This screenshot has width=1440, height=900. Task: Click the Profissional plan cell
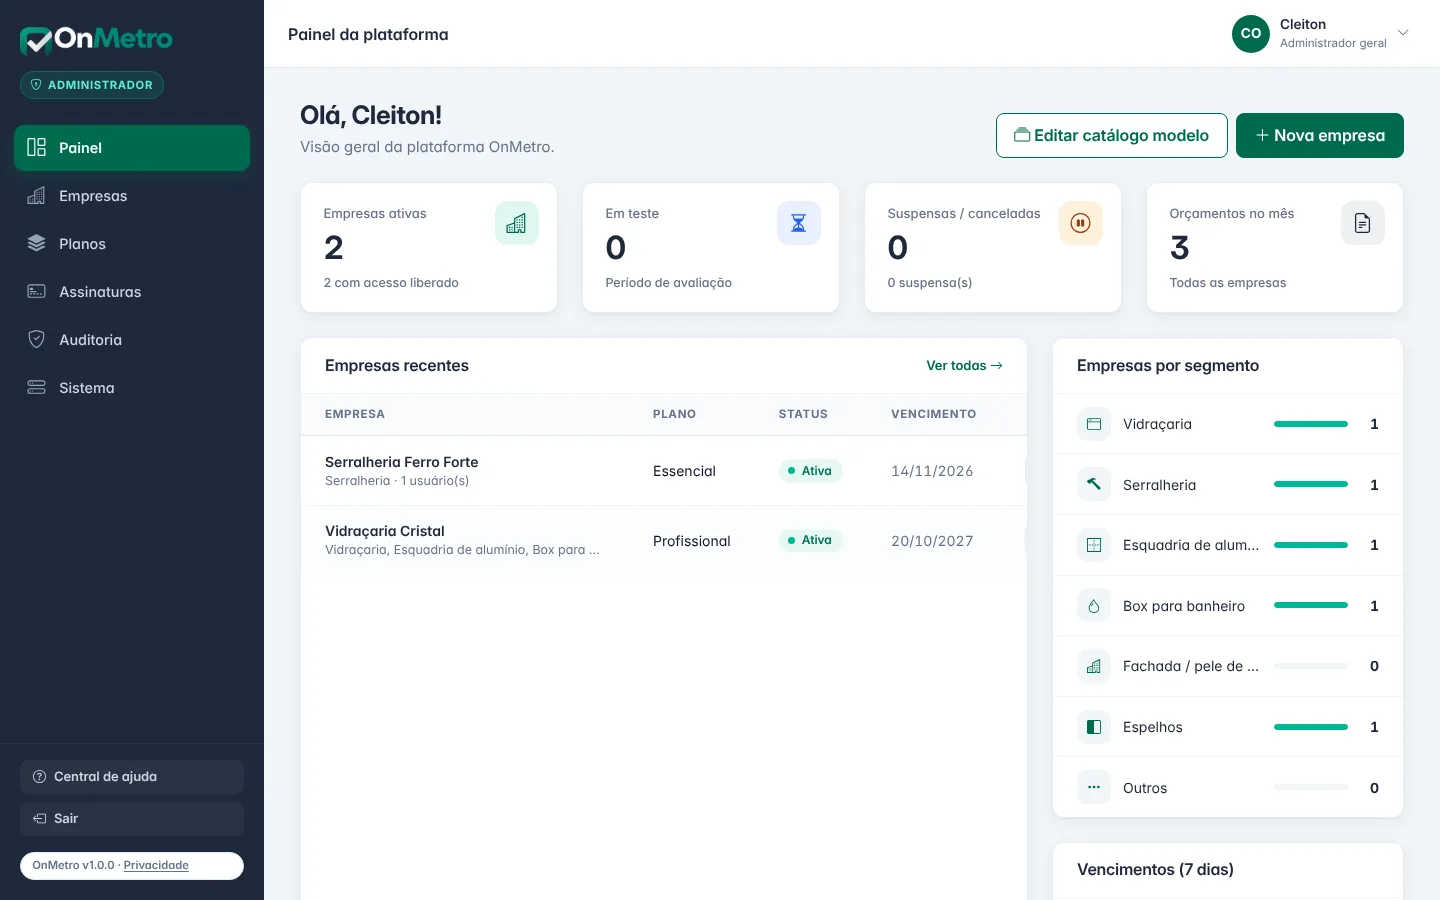tap(692, 541)
